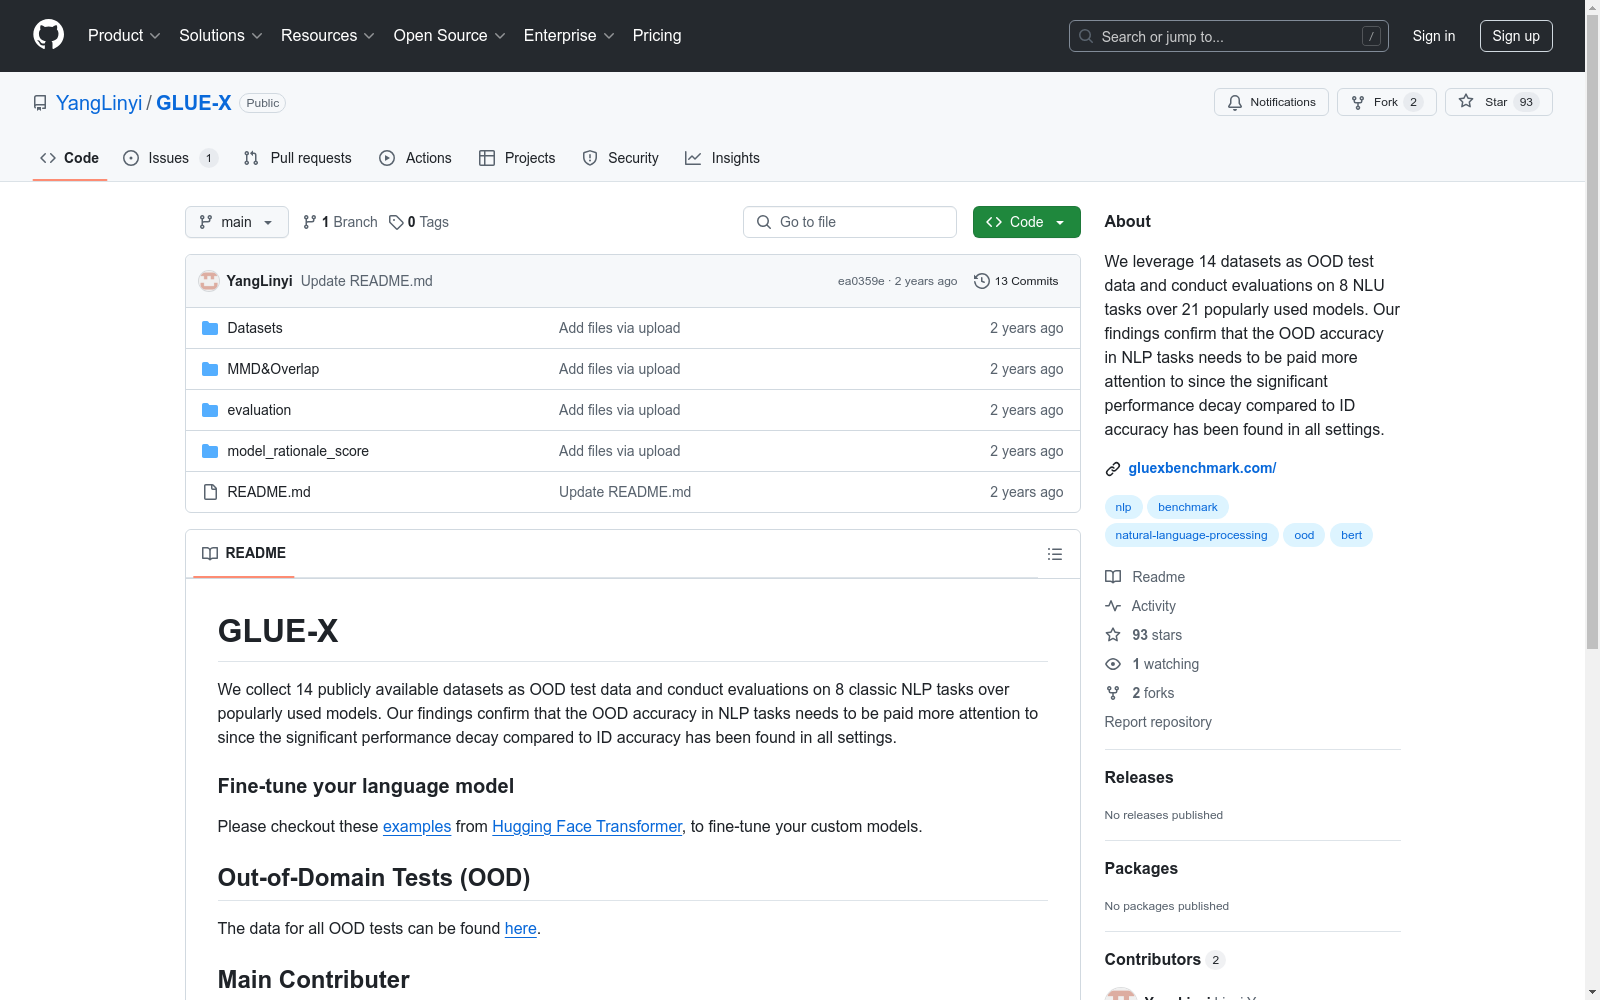Switch to the Pull requests tab
The image size is (1600, 1000).
[x=298, y=158]
